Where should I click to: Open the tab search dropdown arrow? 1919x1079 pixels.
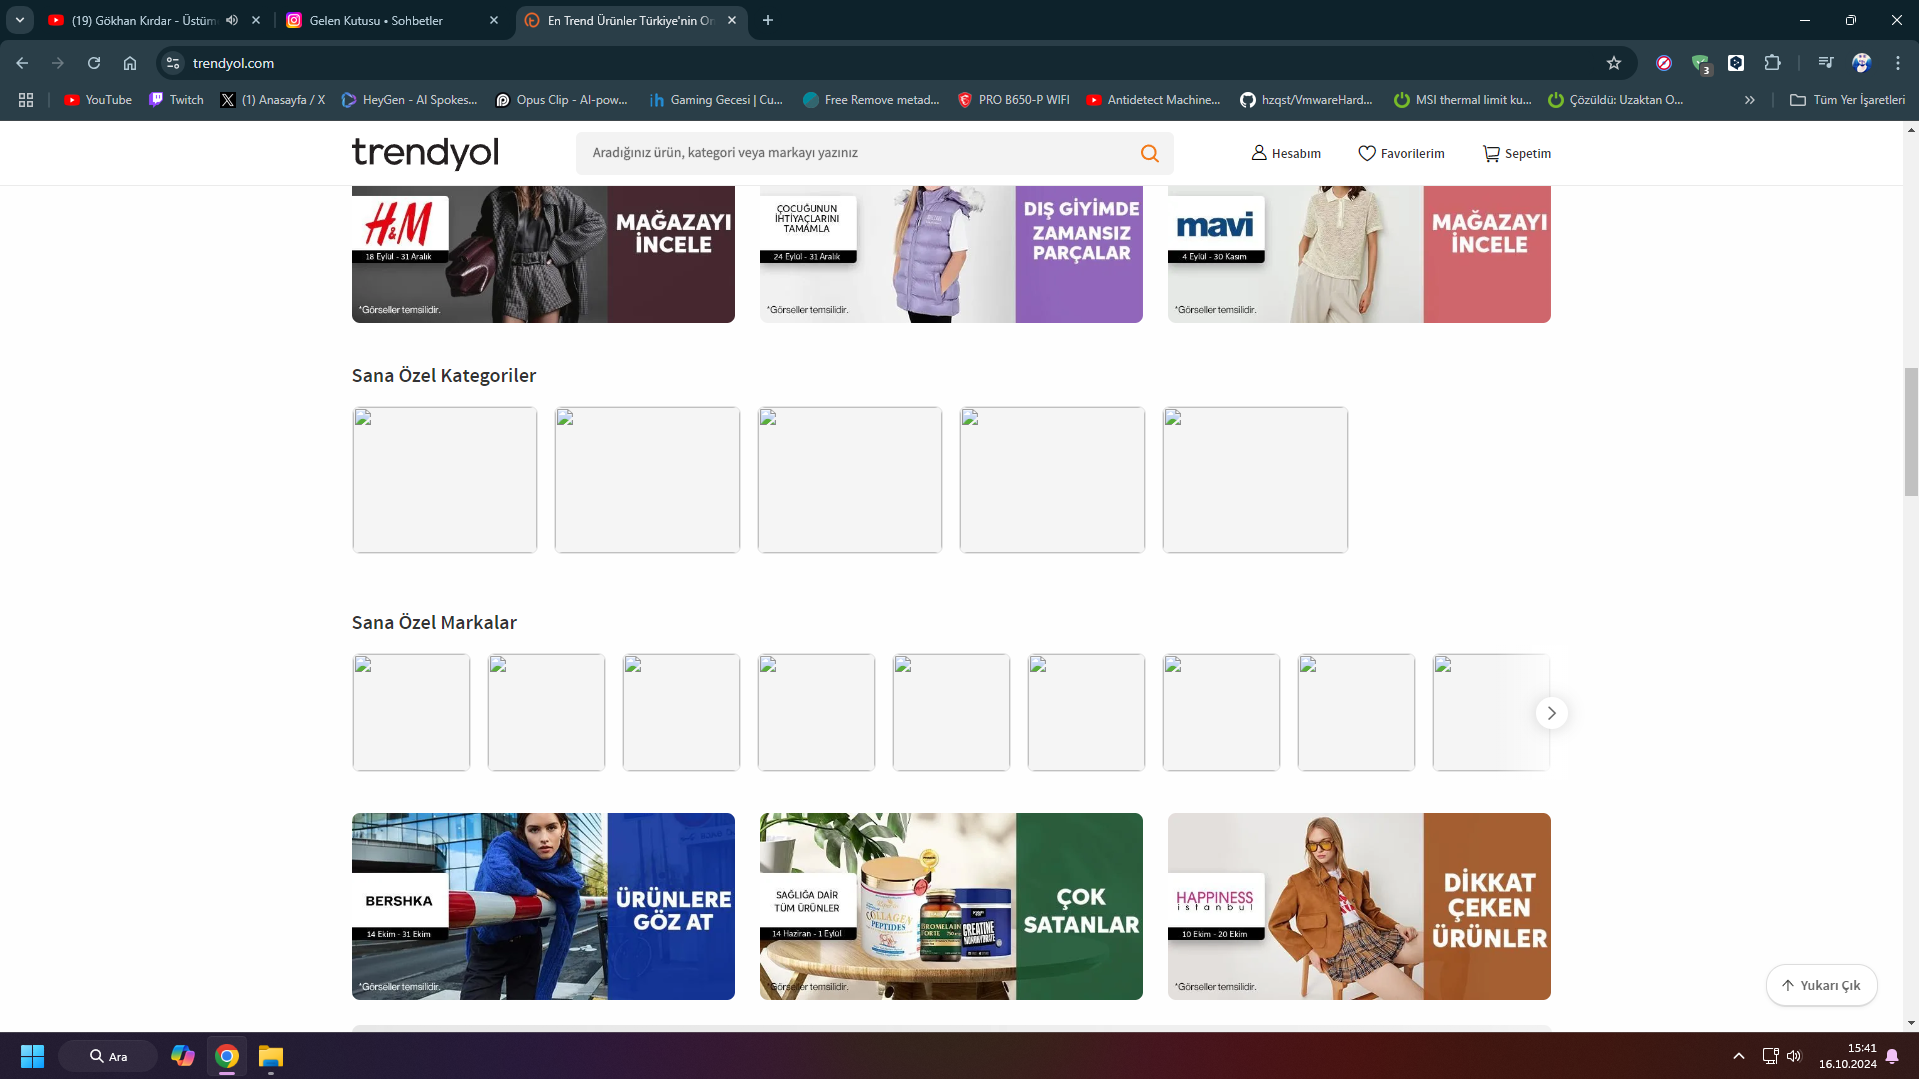[x=19, y=20]
